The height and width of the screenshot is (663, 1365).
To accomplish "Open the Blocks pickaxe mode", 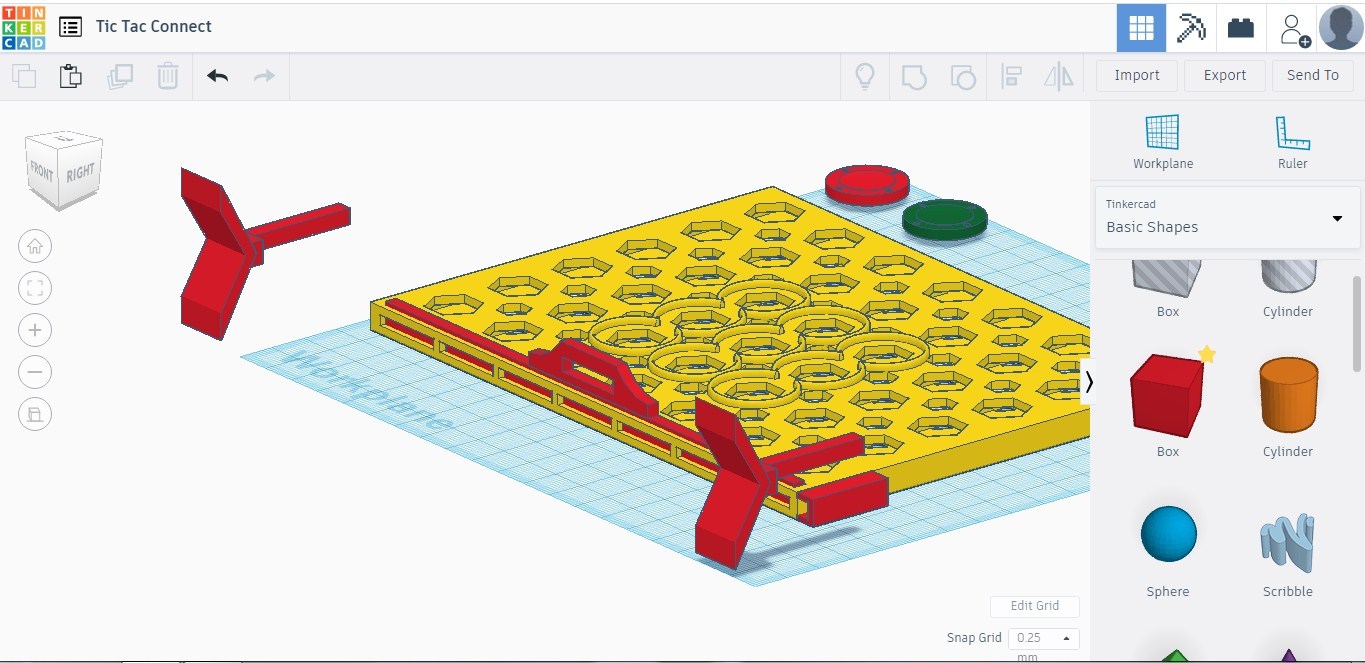I will [x=1191, y=27].
